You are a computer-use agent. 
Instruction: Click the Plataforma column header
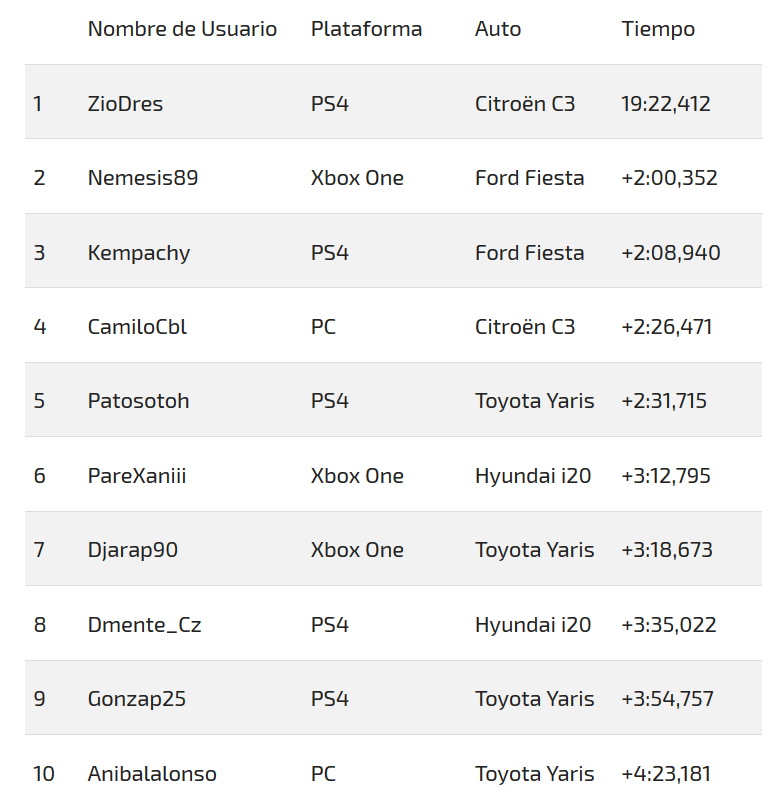click(366, 29)
